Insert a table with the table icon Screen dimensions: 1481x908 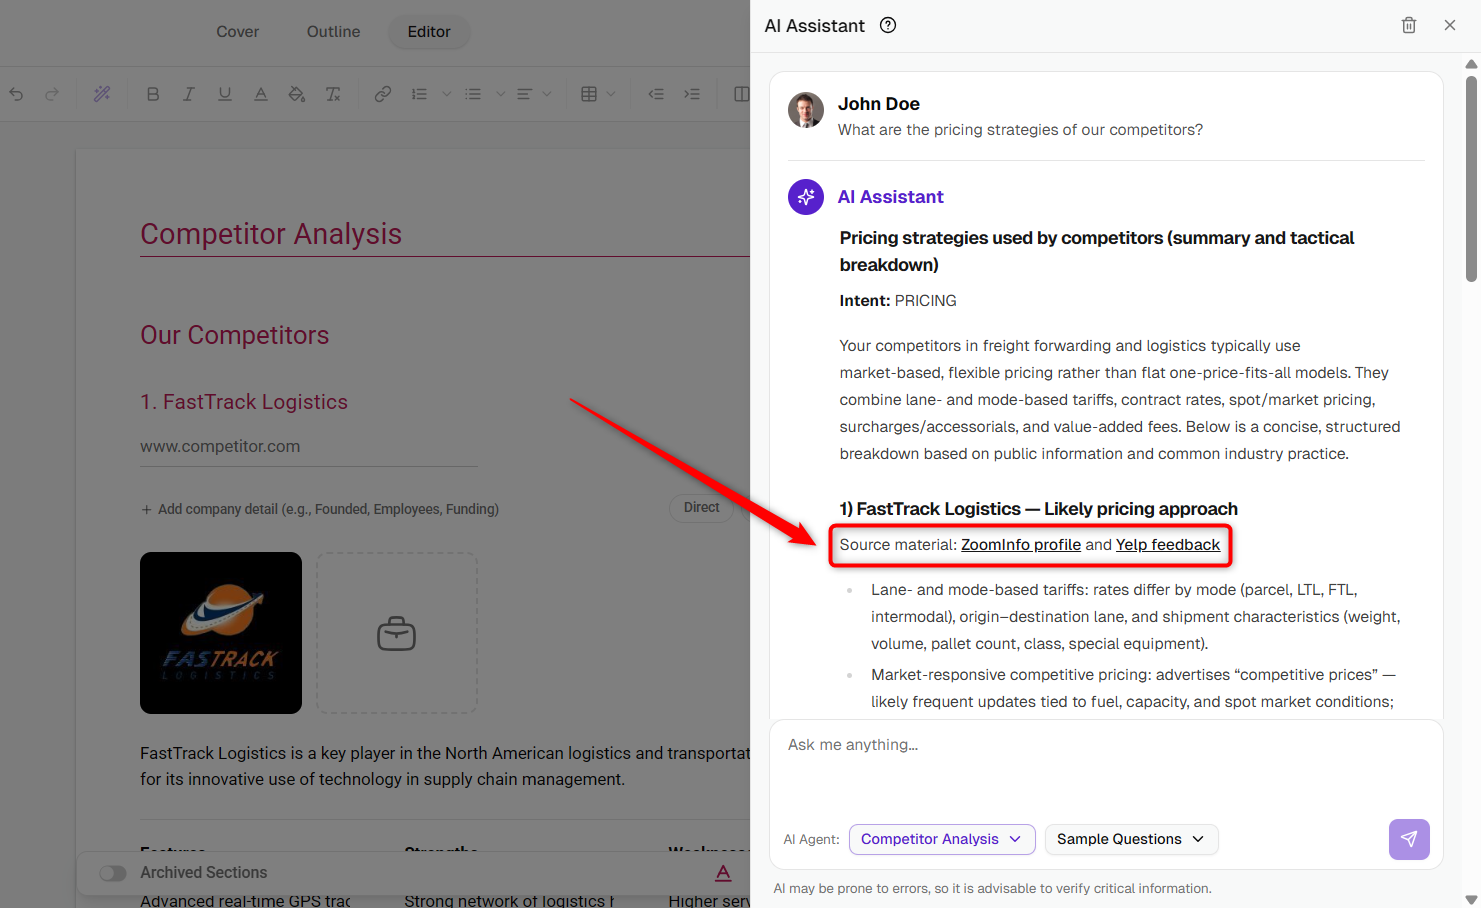(x=589, y=94)
